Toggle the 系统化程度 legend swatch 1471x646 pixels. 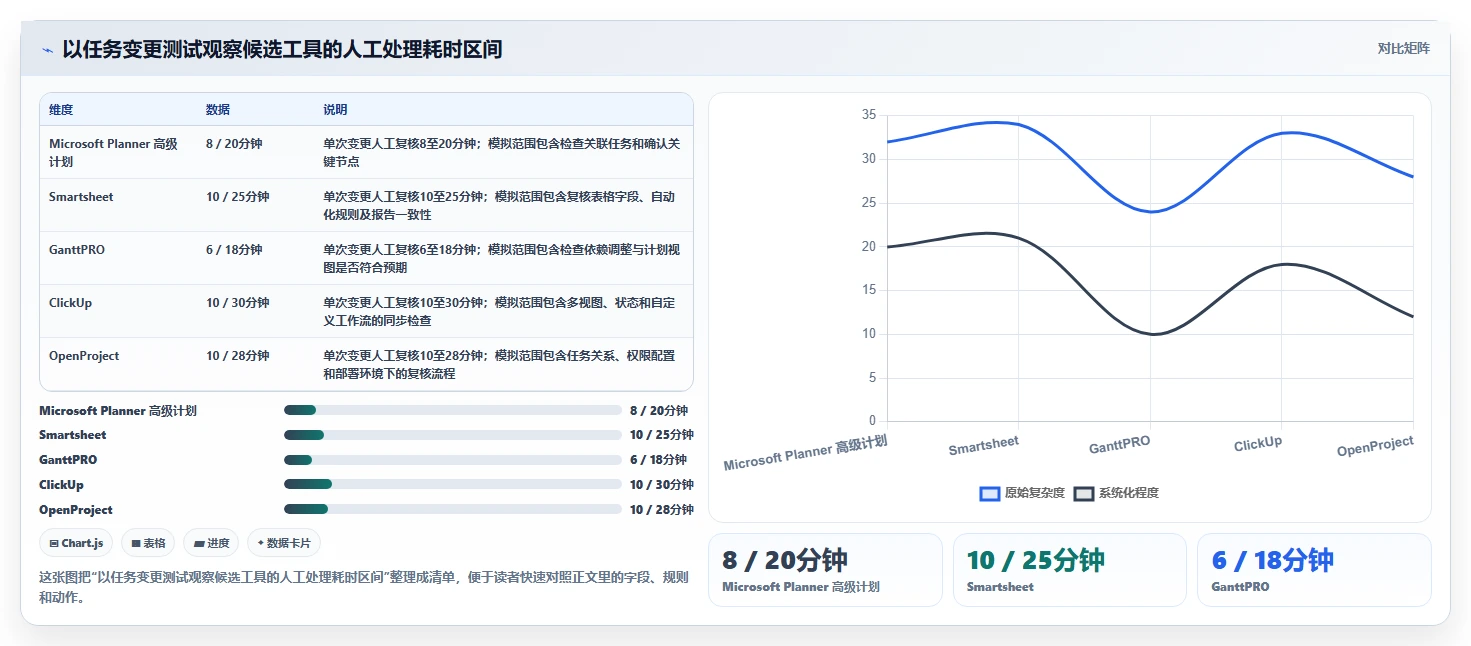[1084, 493]
